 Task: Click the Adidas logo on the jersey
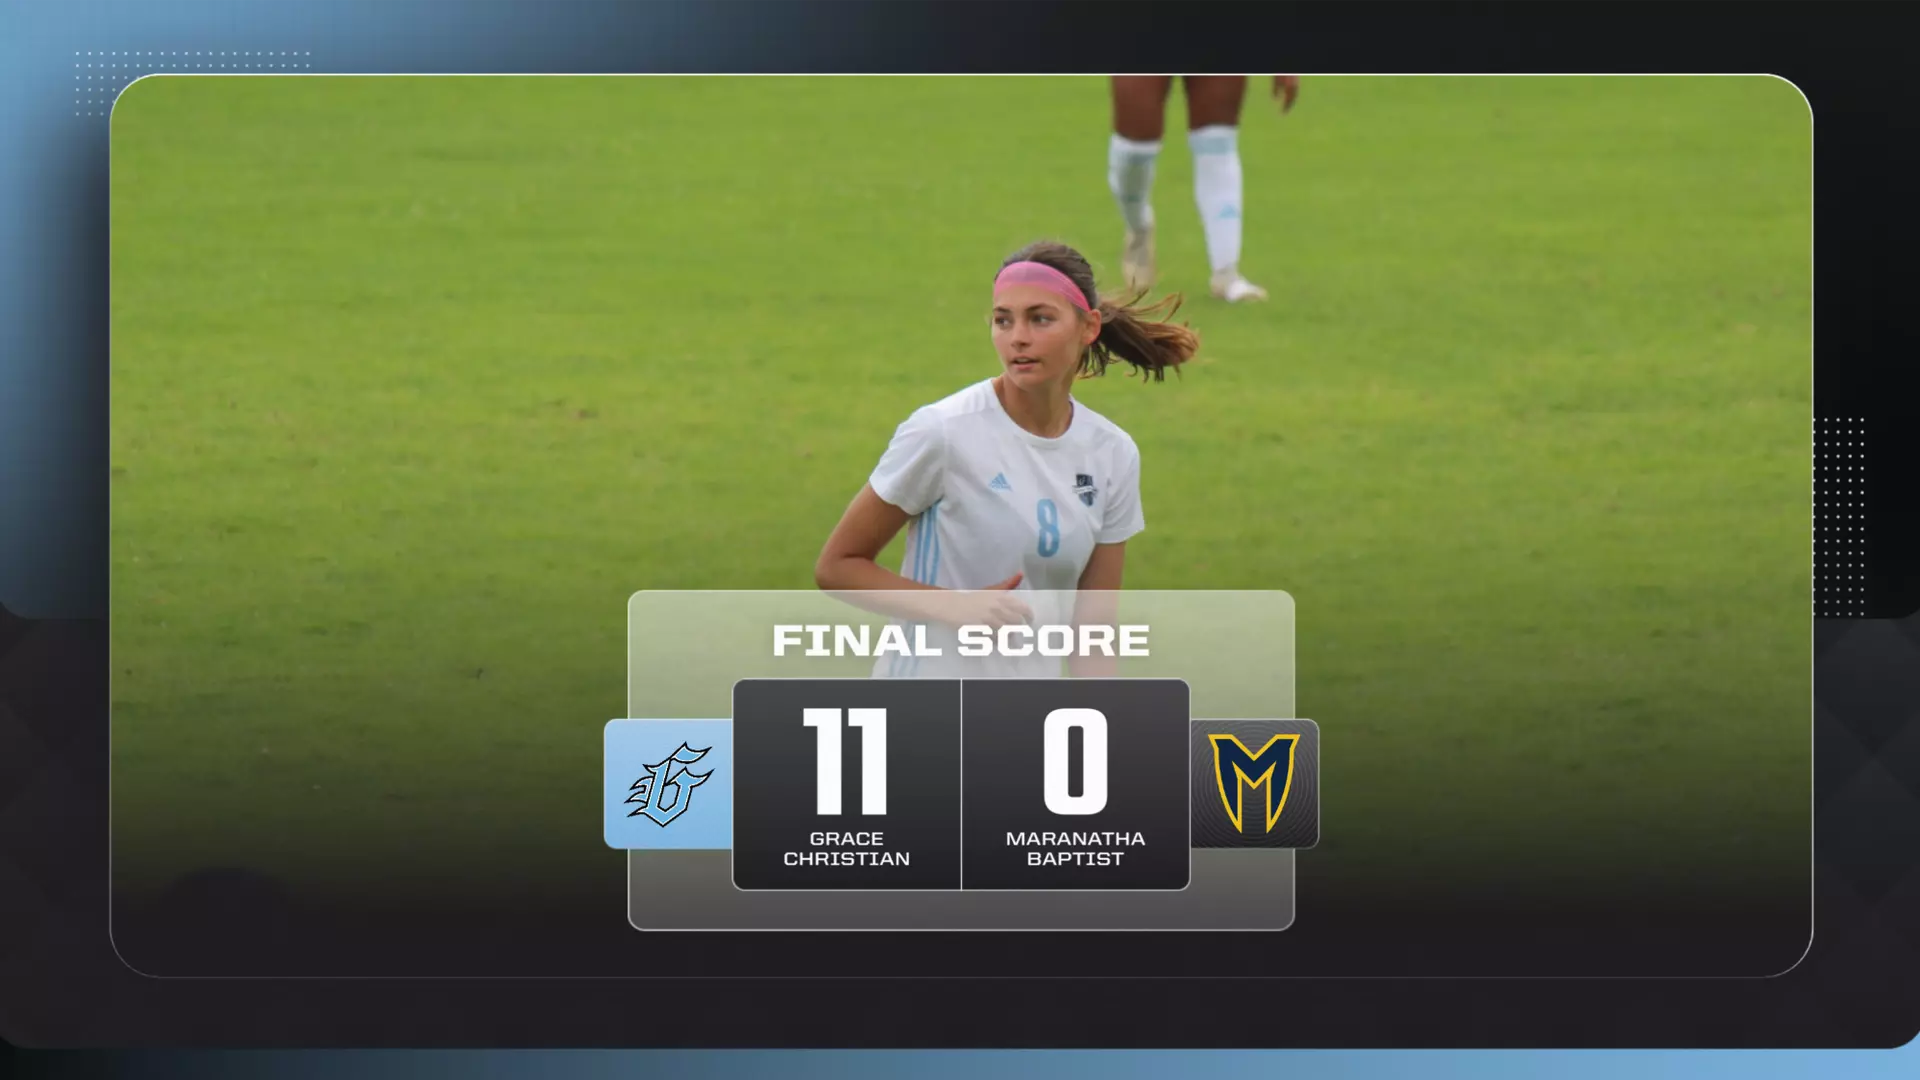[x=1000, y=482]
